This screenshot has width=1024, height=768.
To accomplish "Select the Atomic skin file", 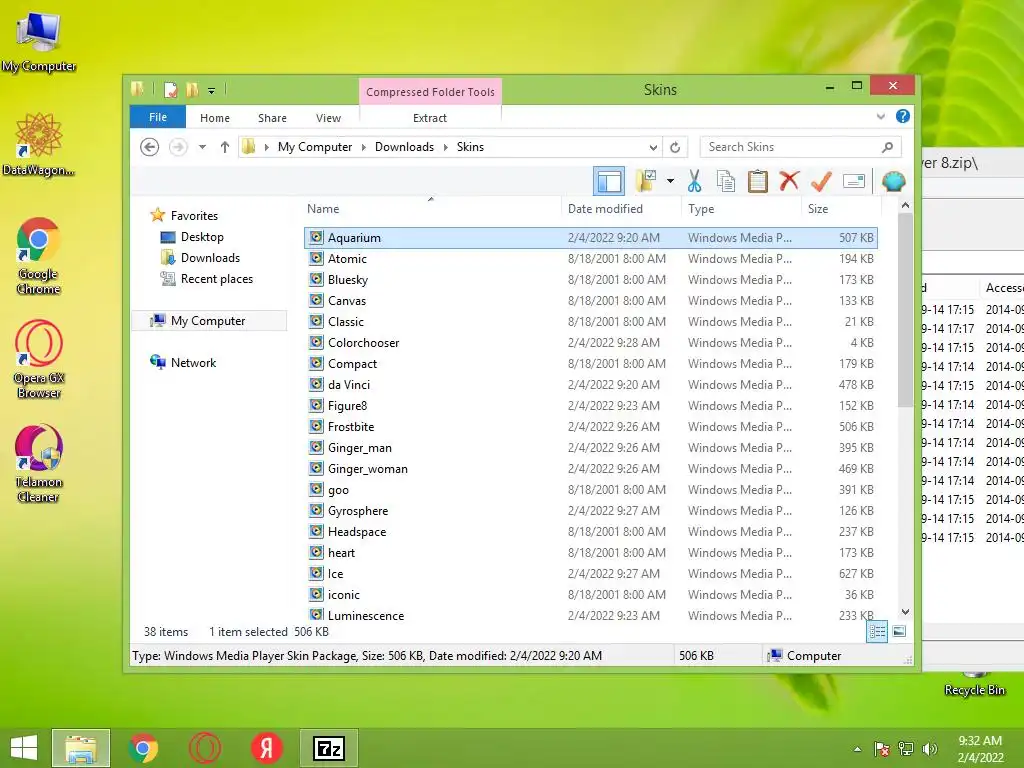I will pyautogui.click(x=590, y=259).
